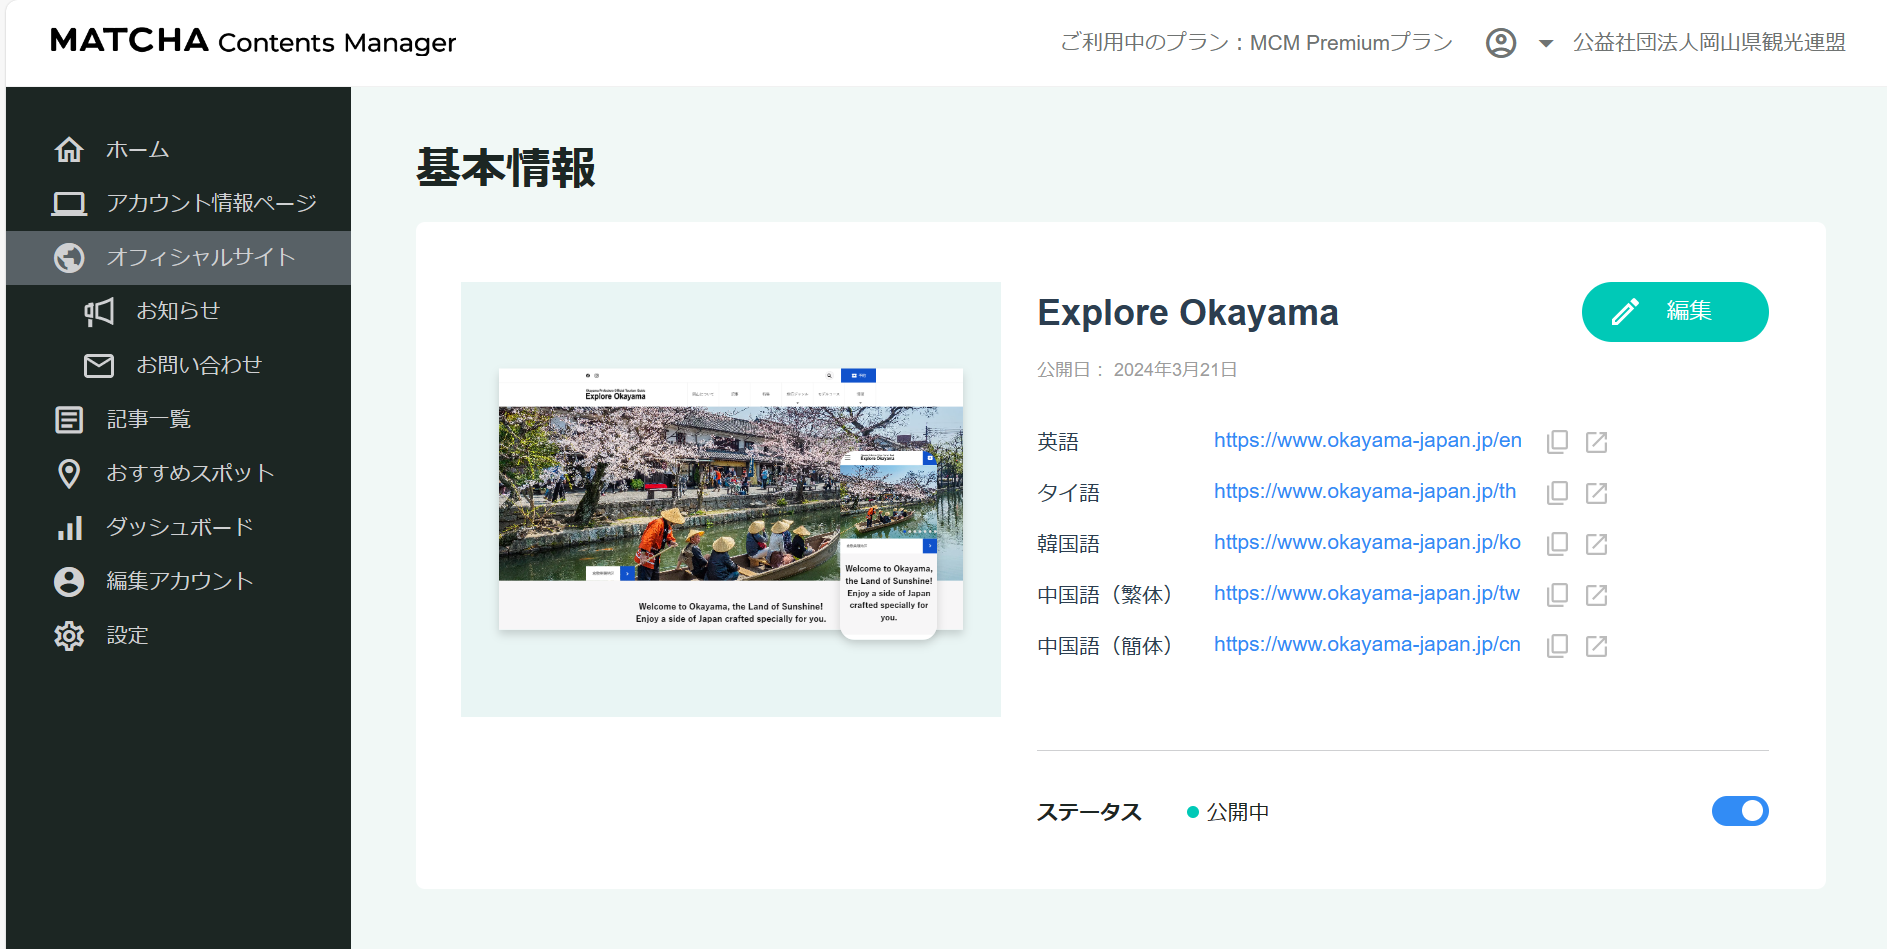Viewport: 1887px width, 949px height.
Task: Open the Traditional Chinese external link icon
Action: [1597, 595]
